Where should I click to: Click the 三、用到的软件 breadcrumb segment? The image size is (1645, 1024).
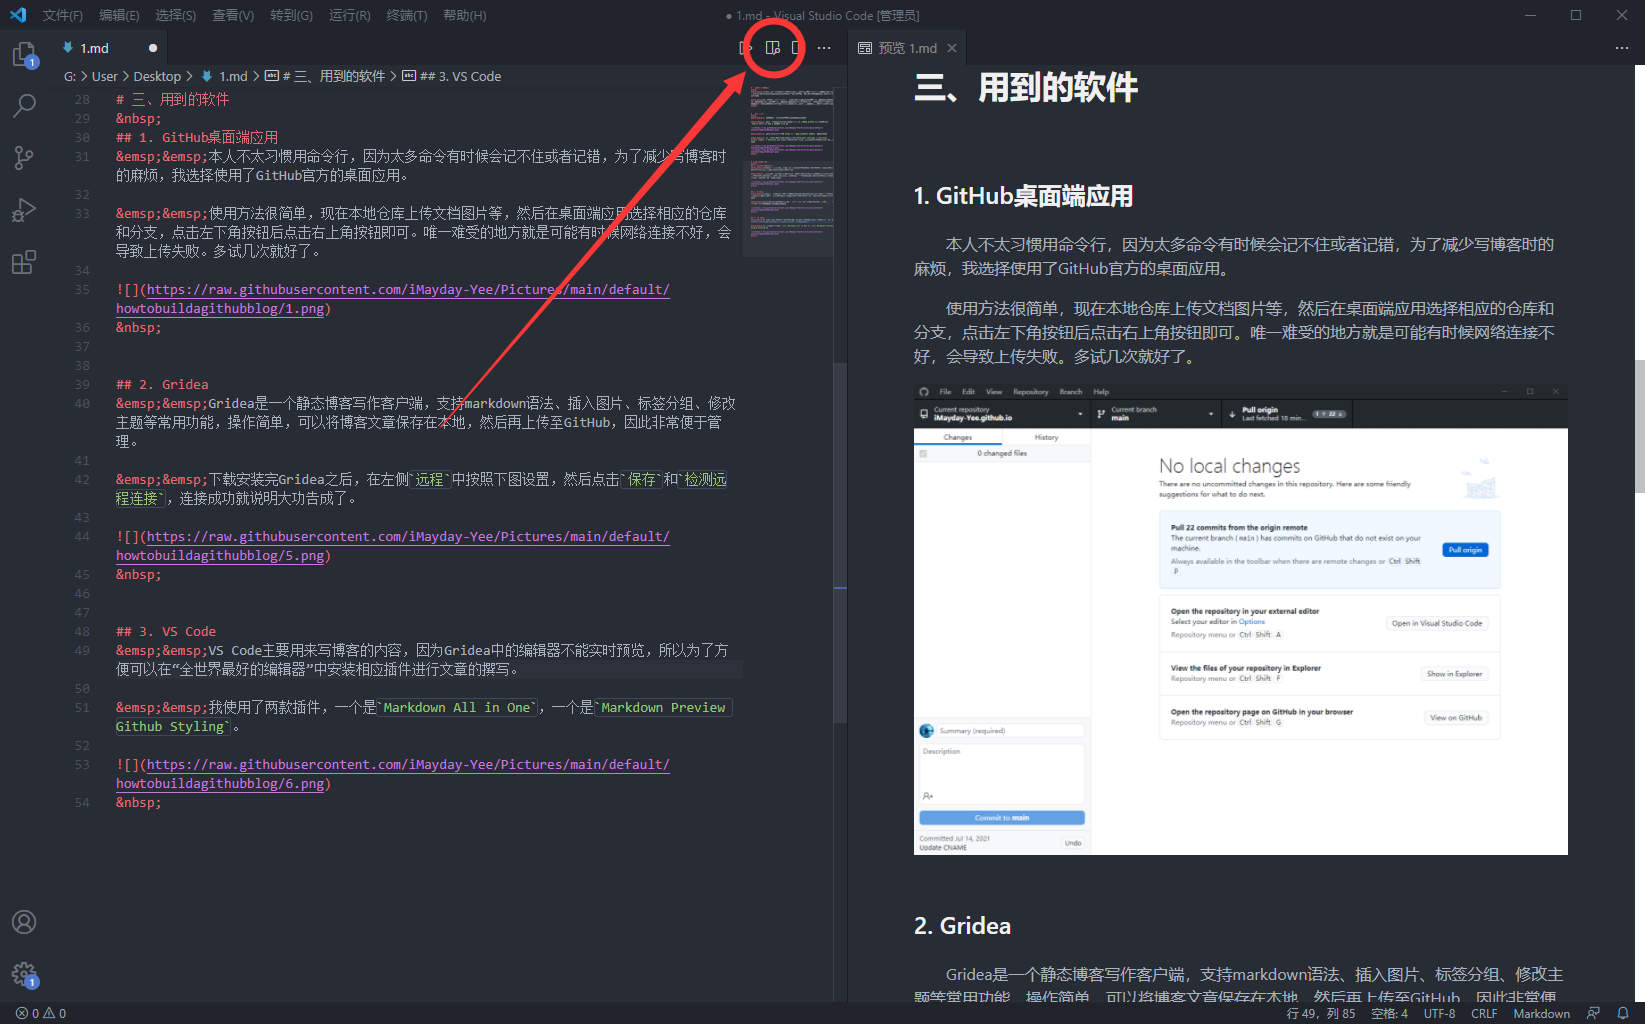pyautogui.click(x=325, y=76)
